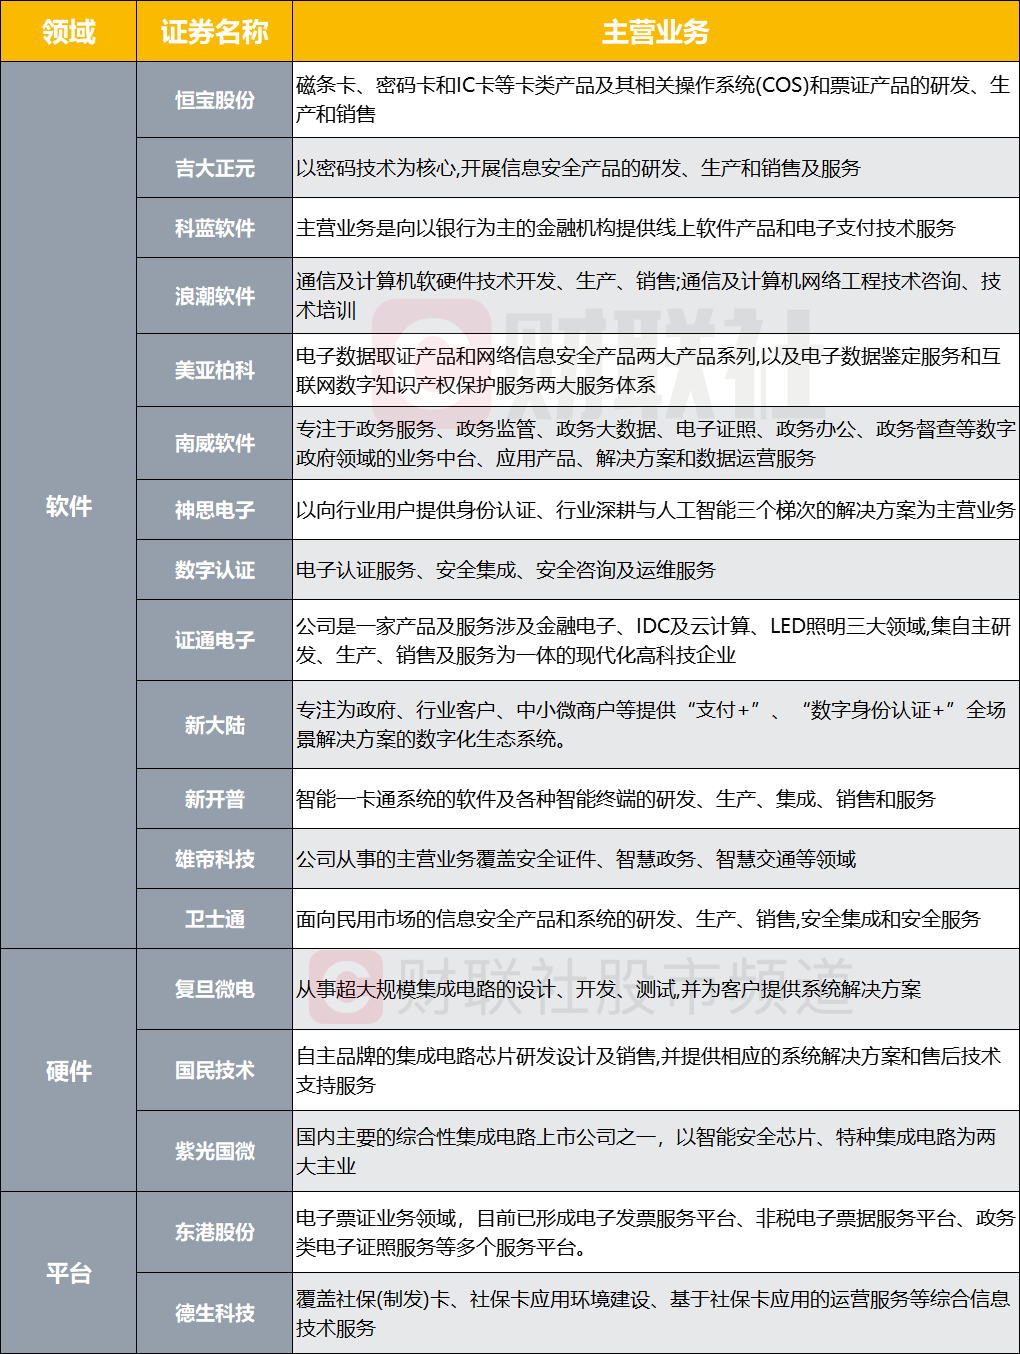
Task: Select the 数字认证 stock name
Action: click(x=214, y=570)
